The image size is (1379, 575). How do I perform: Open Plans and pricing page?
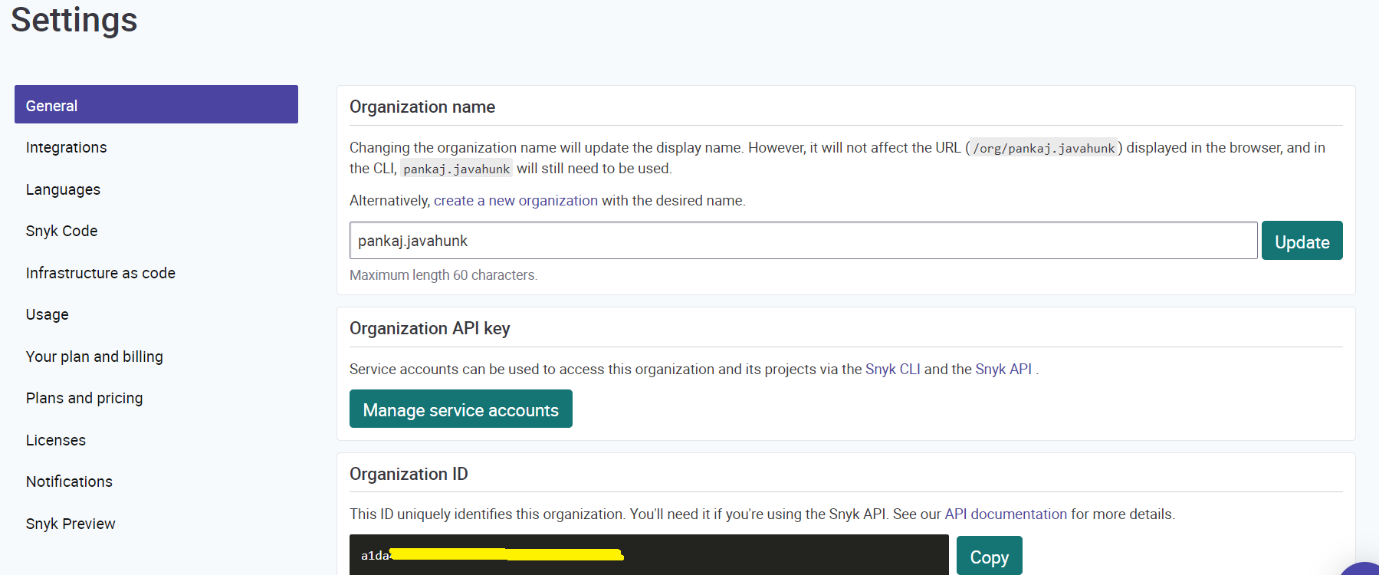pos(85,398)
